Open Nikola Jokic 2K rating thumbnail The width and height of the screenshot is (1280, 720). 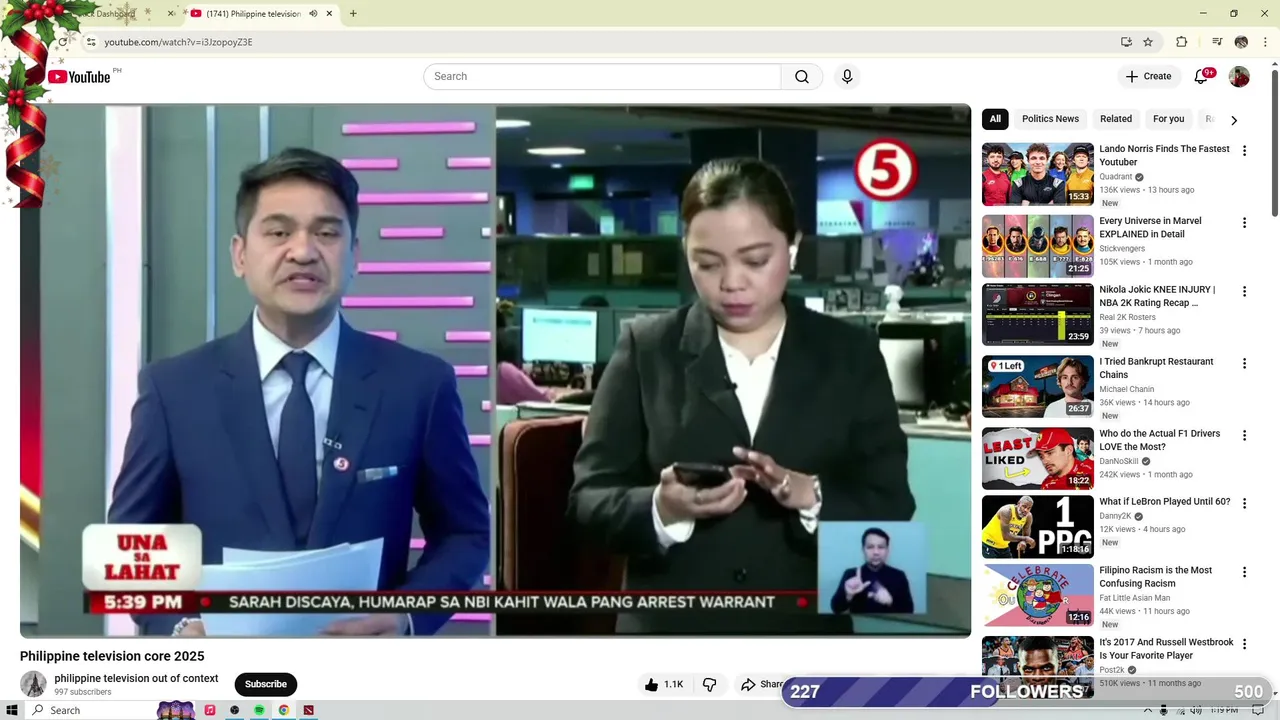1038,315
